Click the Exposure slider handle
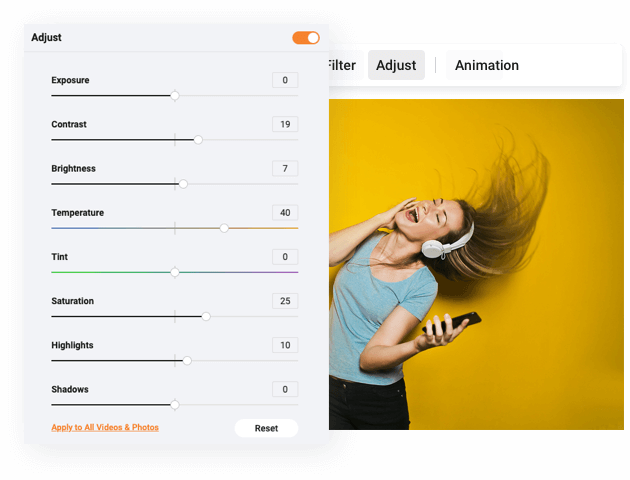Screen dimensions: 630x480 (175, 96)
